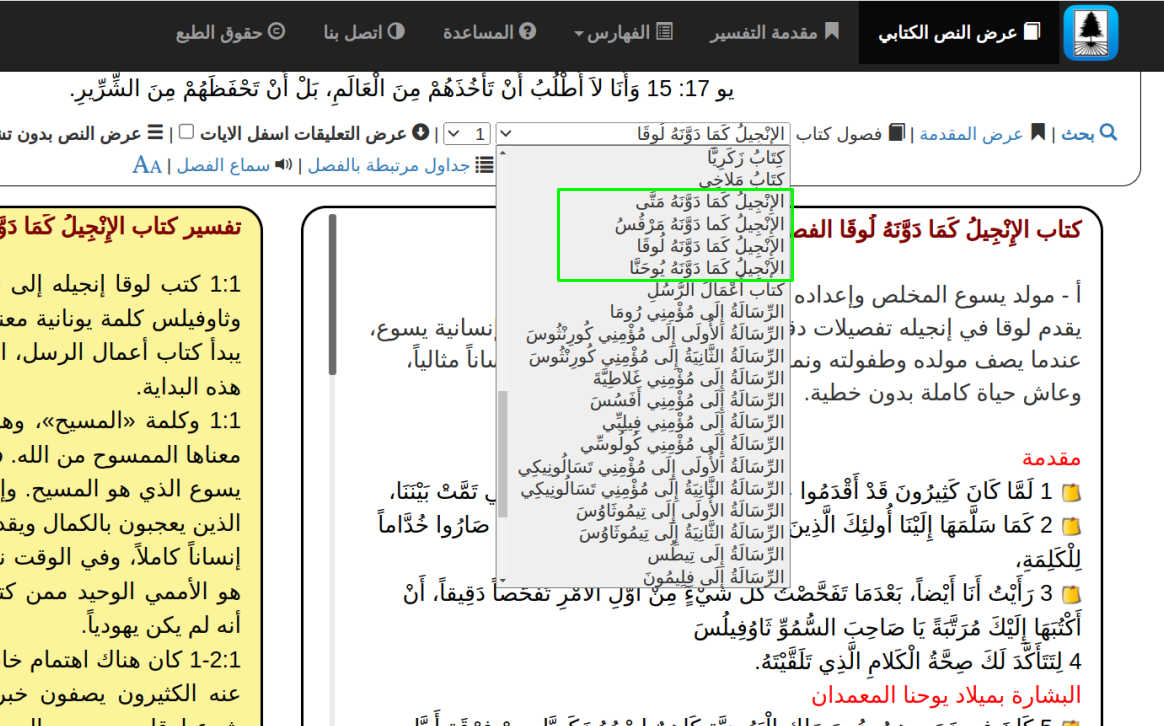Select الرسالة إلى مؤمني فيلبي option
This screenshot has width=1164, height=726.
coord(693,422)
